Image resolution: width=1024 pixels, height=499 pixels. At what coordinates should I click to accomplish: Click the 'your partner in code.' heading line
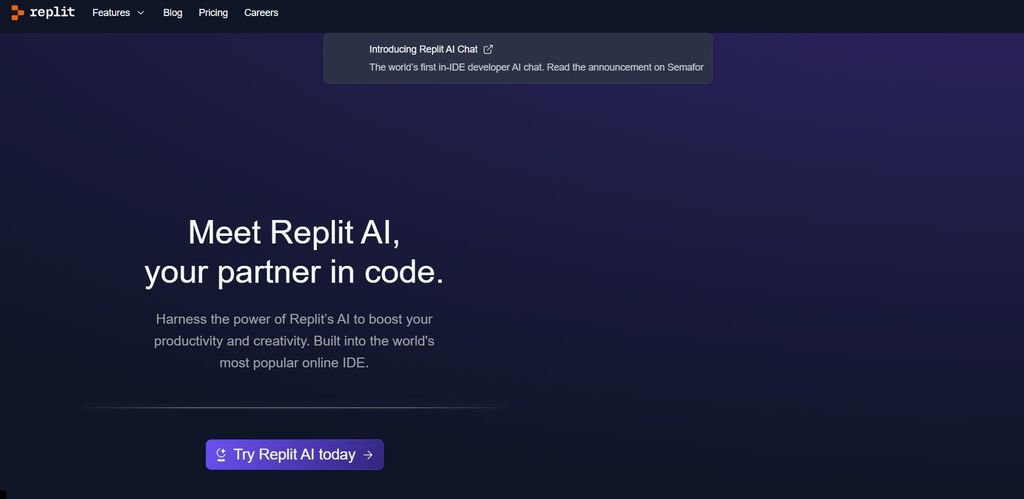(294, 272)
